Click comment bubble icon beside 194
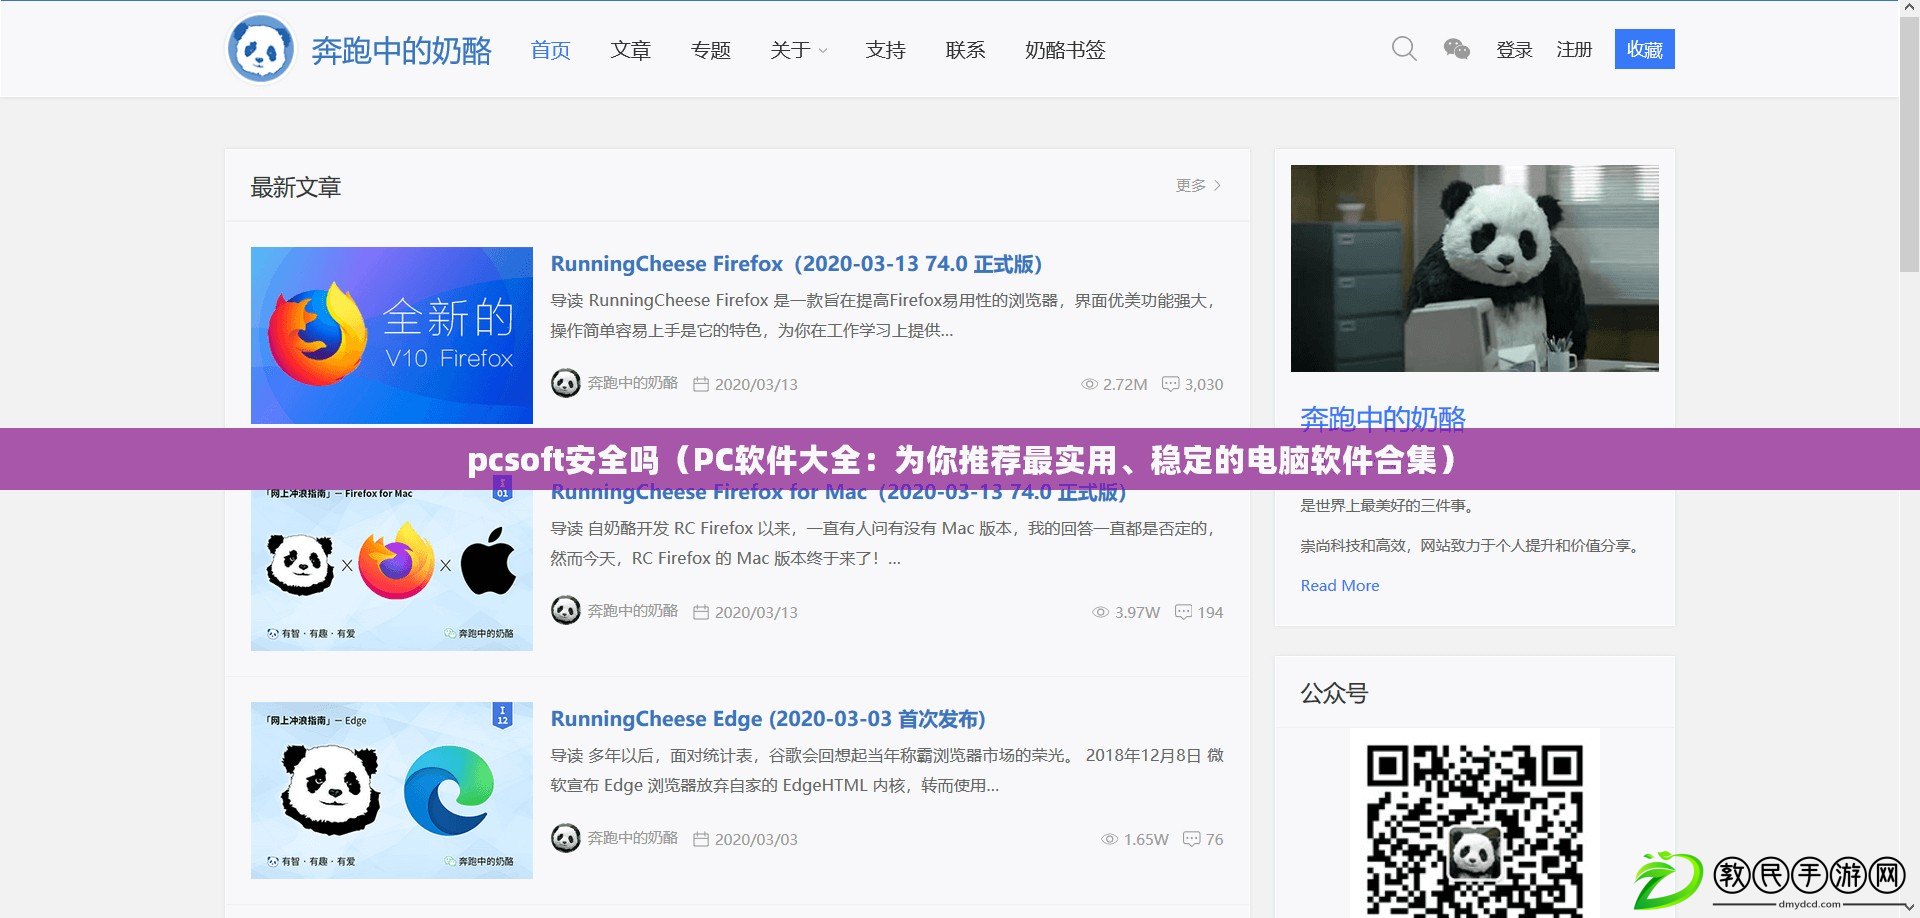 pyautogui.click(x=1183, y=612)
